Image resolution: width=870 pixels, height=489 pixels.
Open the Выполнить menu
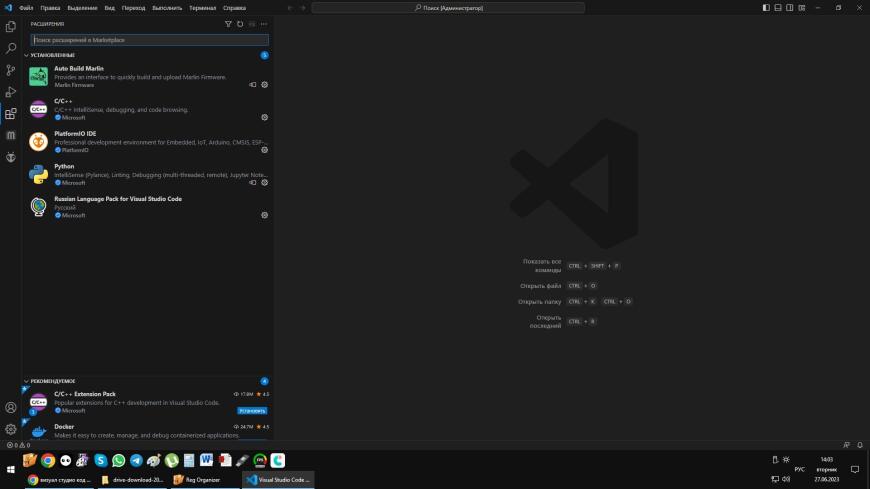pos(167,8)
